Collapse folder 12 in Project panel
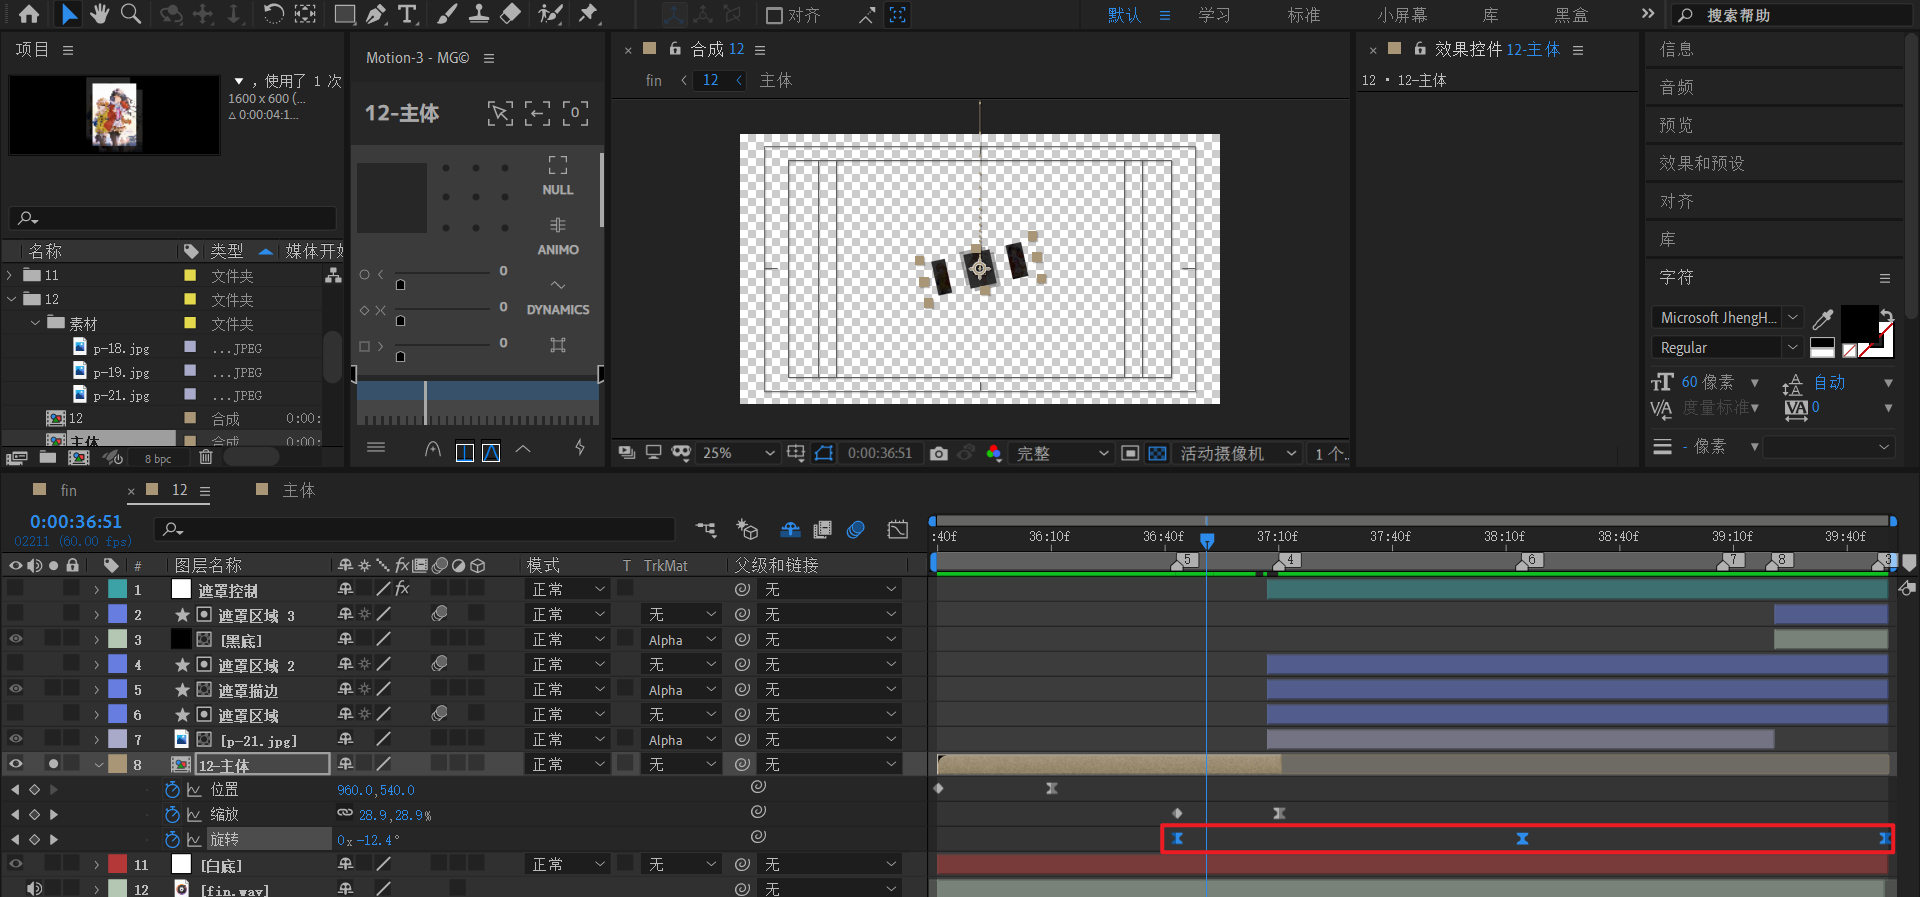 click(11, 299)
